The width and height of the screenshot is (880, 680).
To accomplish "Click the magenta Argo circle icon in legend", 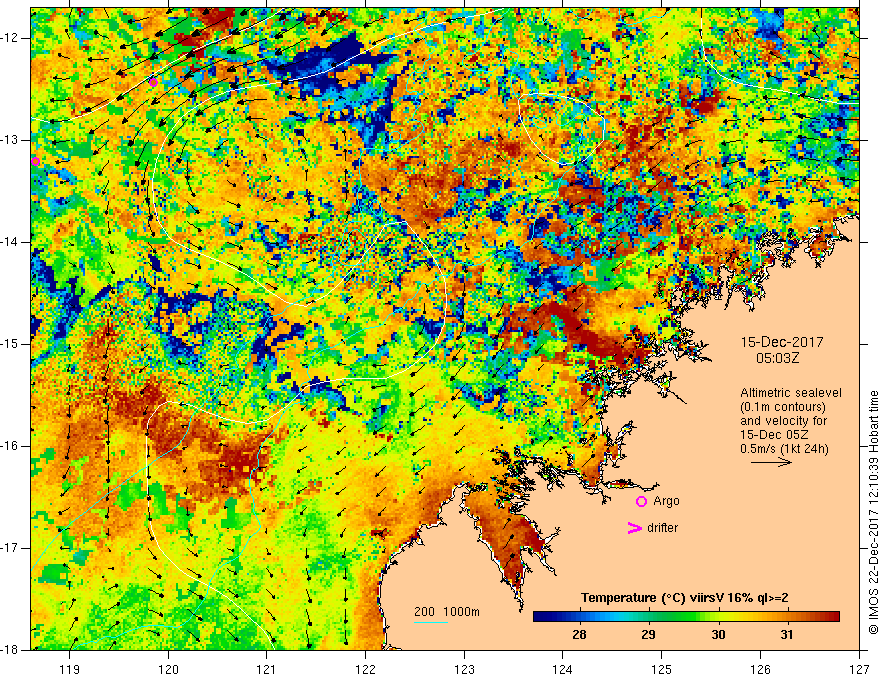I will click(x=641, y=501).
